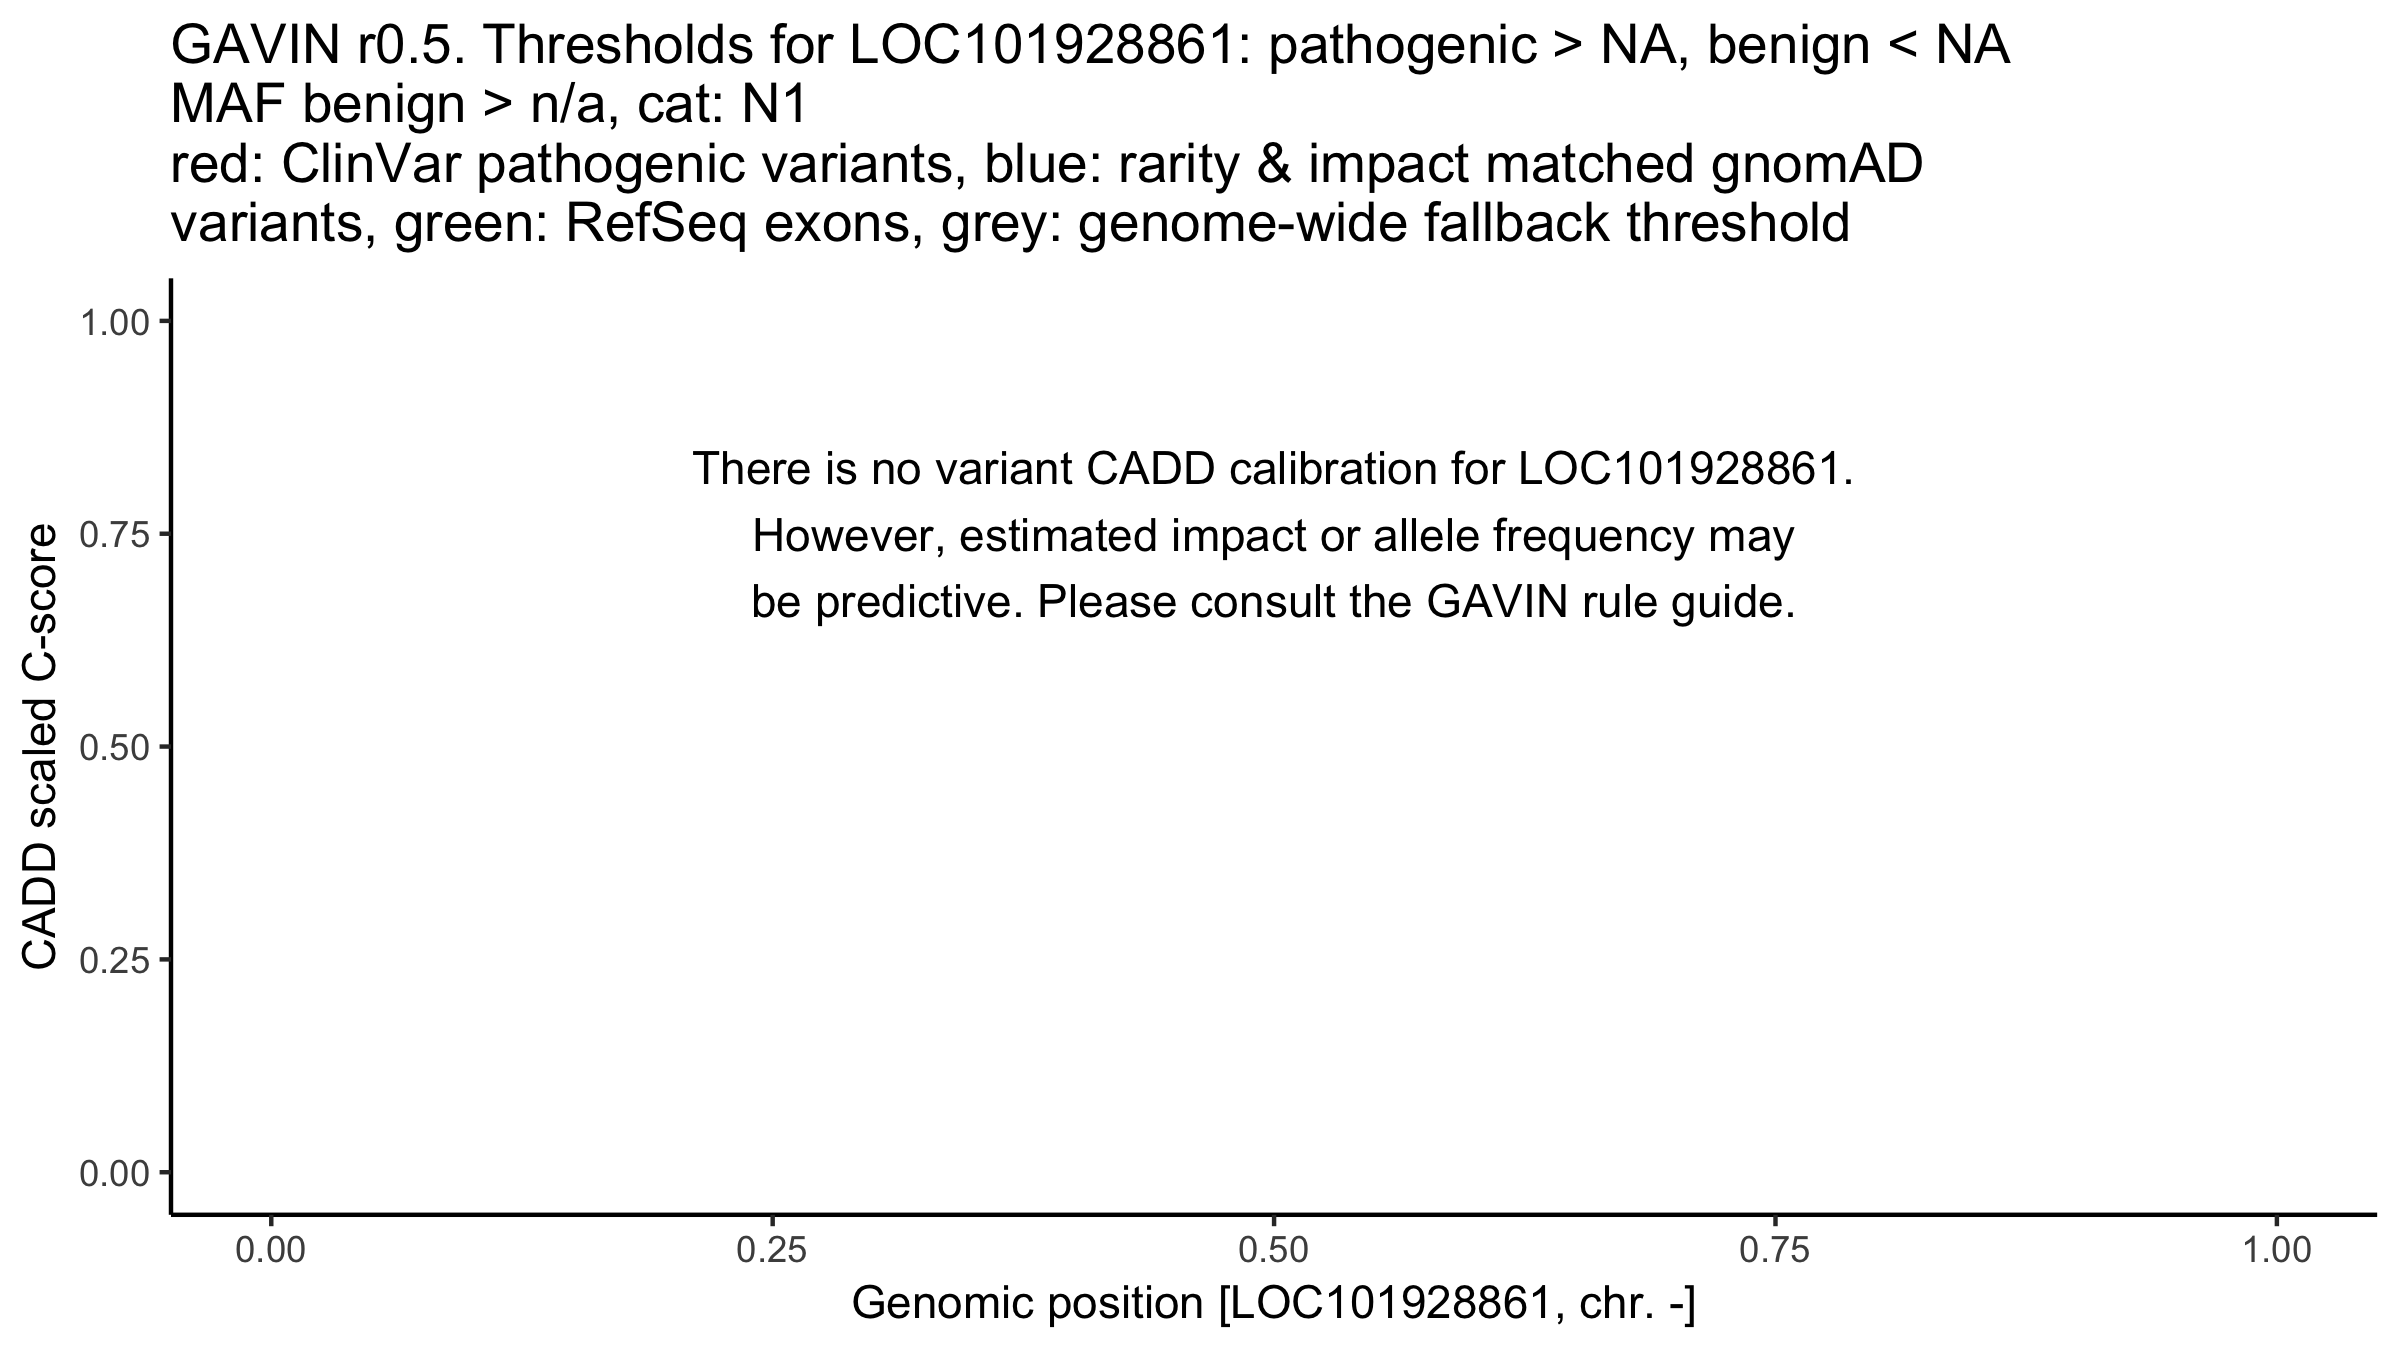This screenshot has width=2400, height=1350.
Task: Click the 'CADD scaled C-score' y-axis title
Action: 40,747
